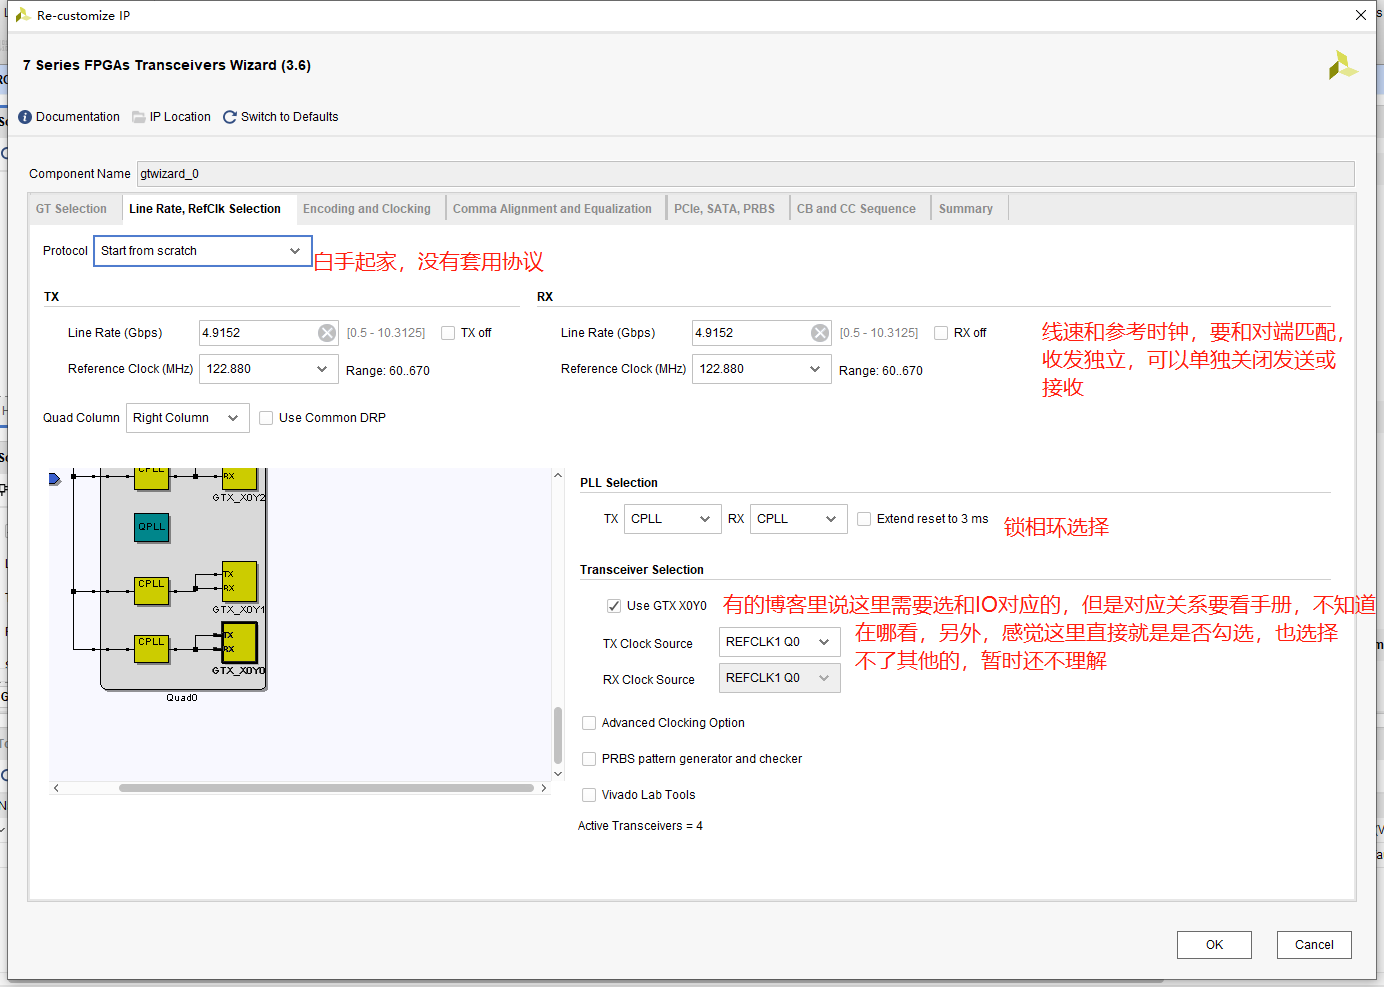Click the Quad0 label in diagram
This screenshot has width=1384, height=987.
tap(182, 698)
